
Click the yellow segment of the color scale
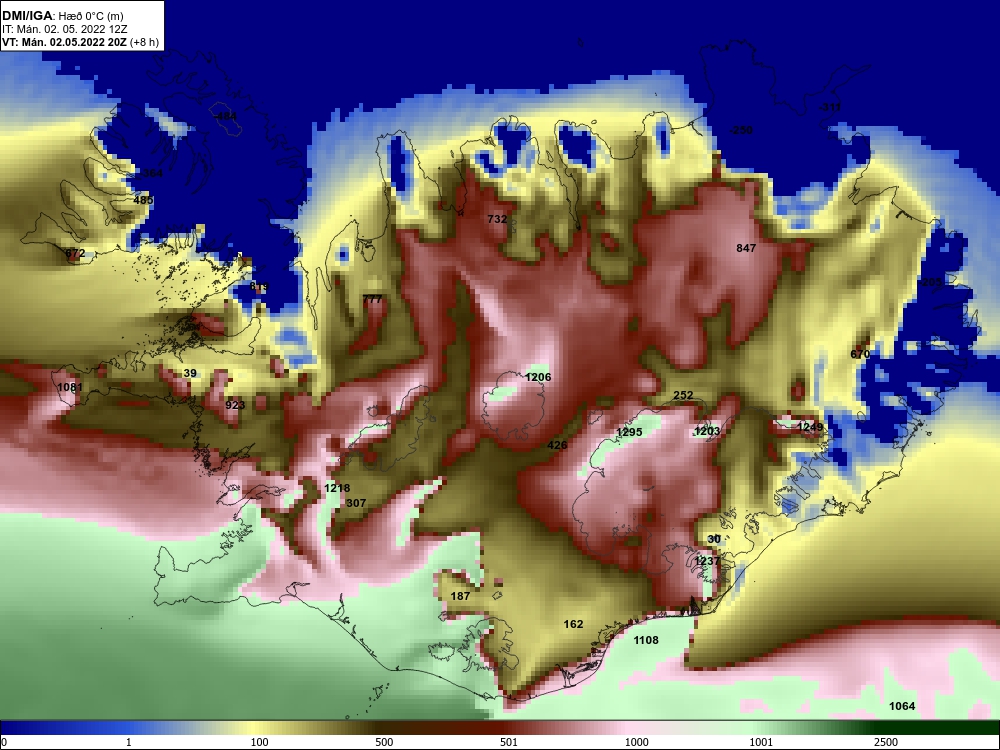(x=255, y=728)
